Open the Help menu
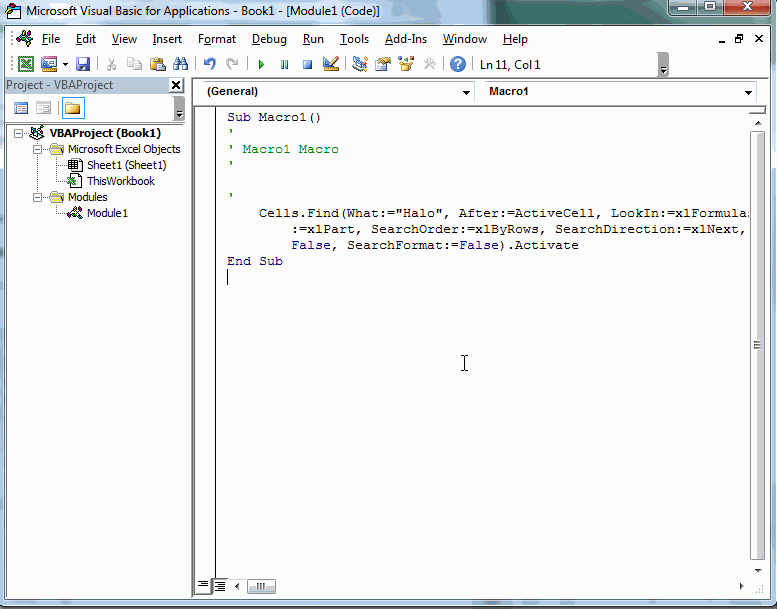This screenshot has width=777, height=609. (x=515, y=39)
